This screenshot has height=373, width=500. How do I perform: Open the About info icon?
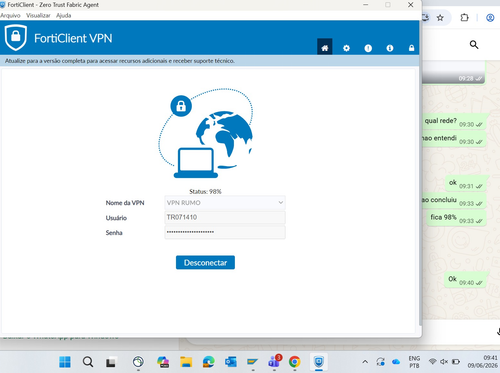(x=390, y=48)
